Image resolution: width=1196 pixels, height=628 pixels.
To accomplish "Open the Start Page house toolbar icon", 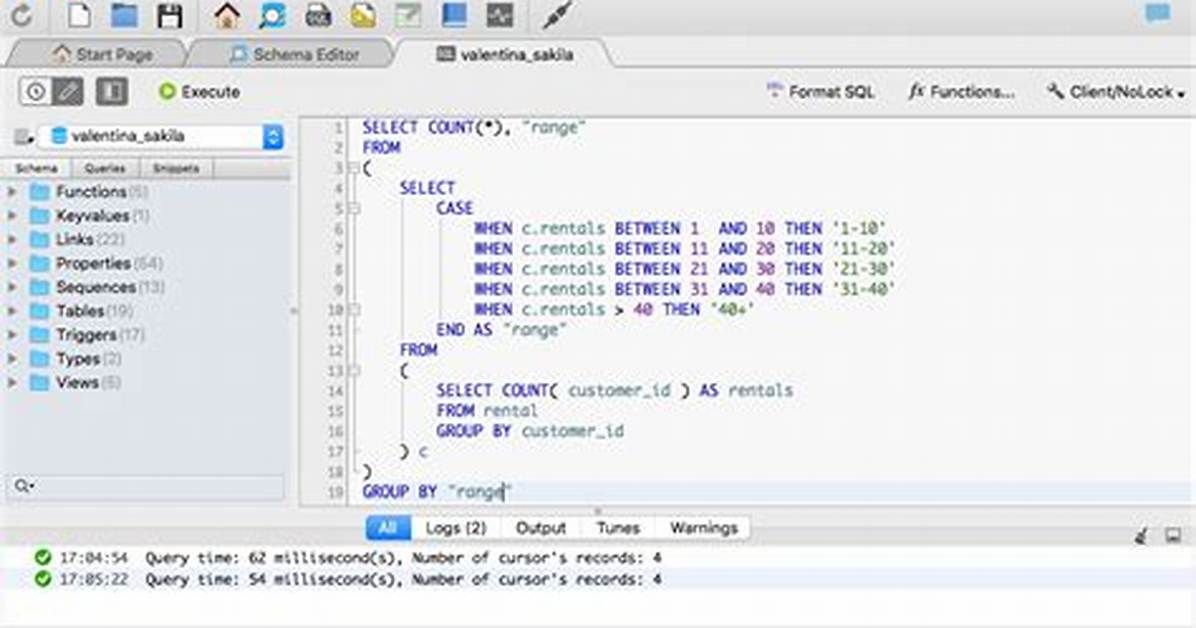I will (x=227, y=14).
